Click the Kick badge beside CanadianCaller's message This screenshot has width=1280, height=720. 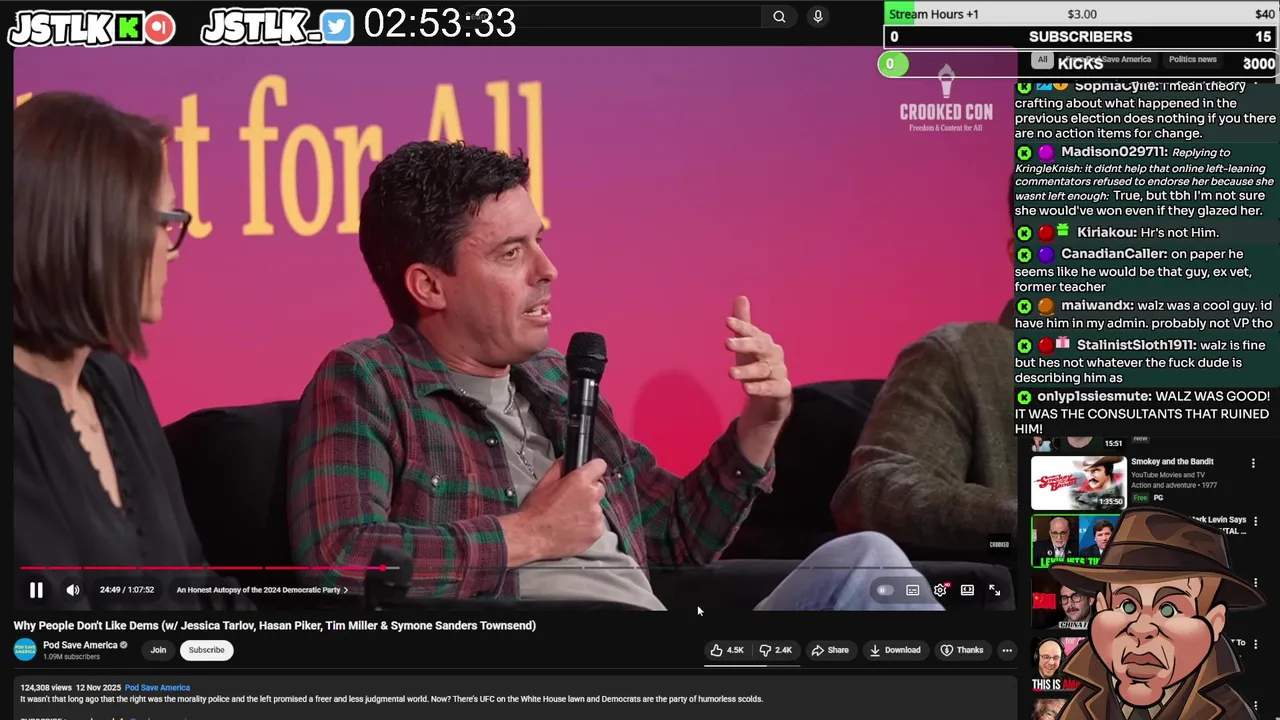pyautogui.click(x=1024, y=255)
